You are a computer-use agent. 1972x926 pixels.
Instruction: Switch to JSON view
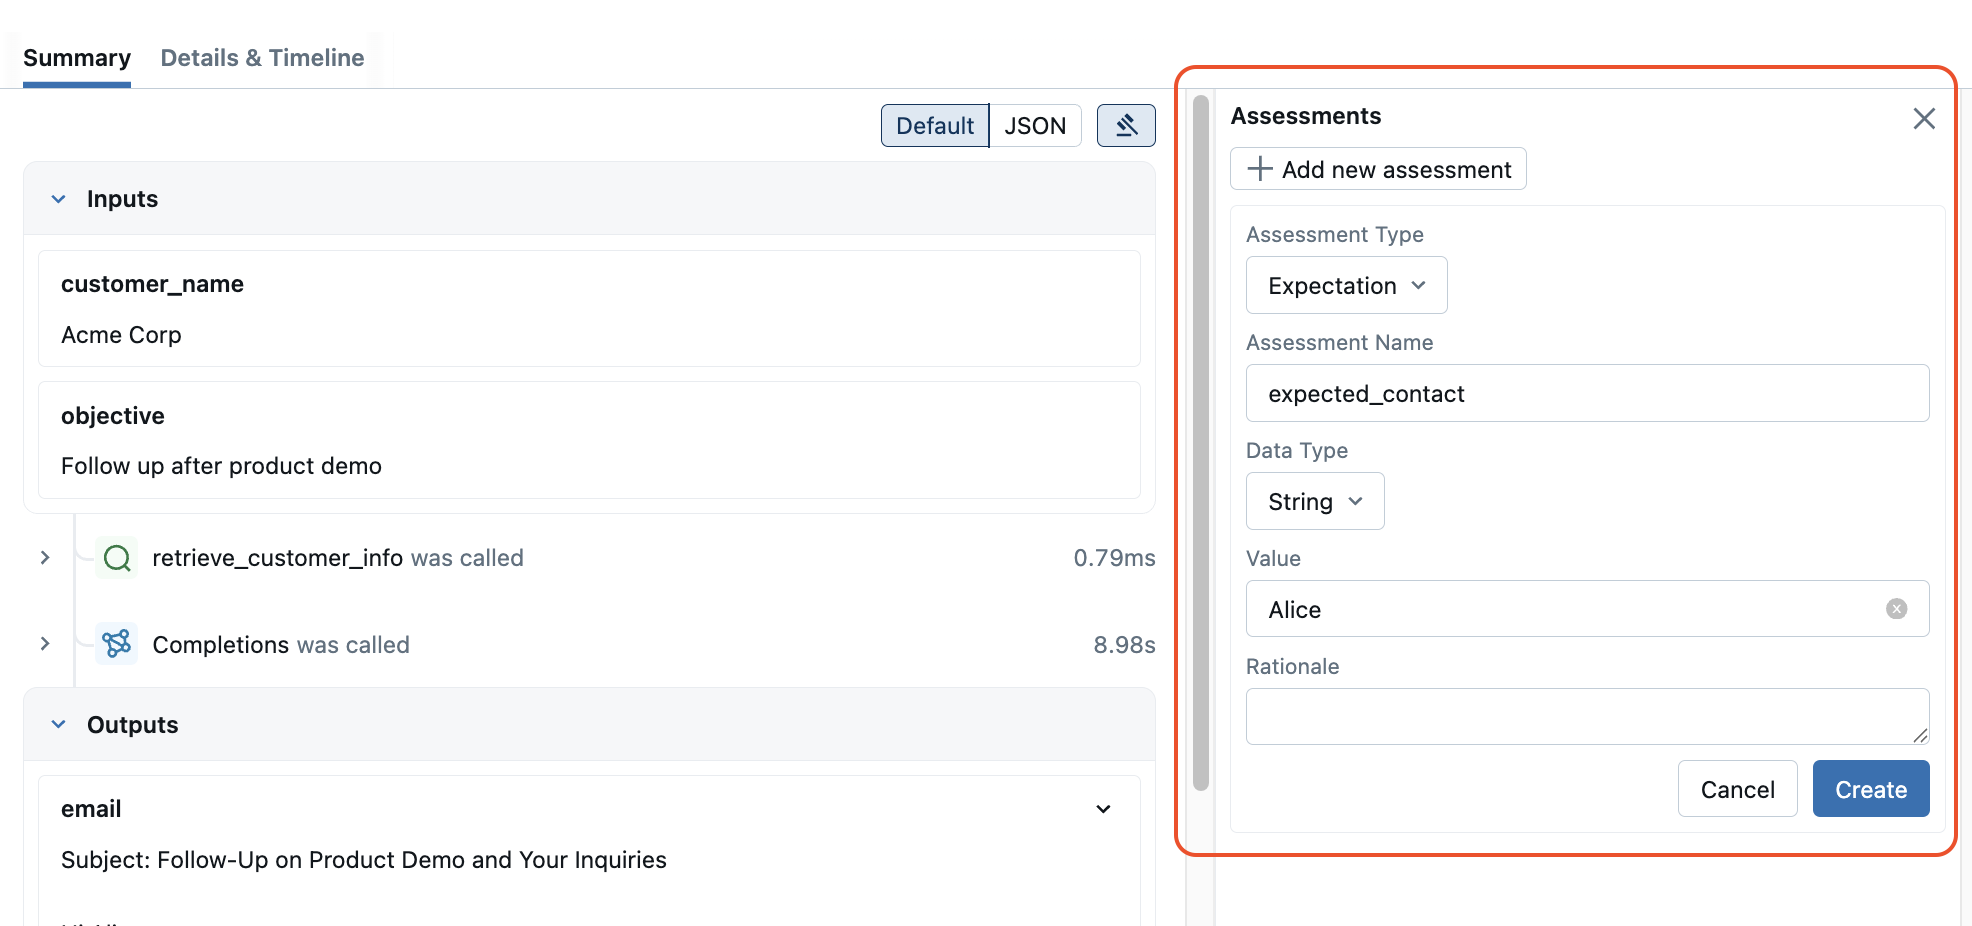click(1035, 125)
